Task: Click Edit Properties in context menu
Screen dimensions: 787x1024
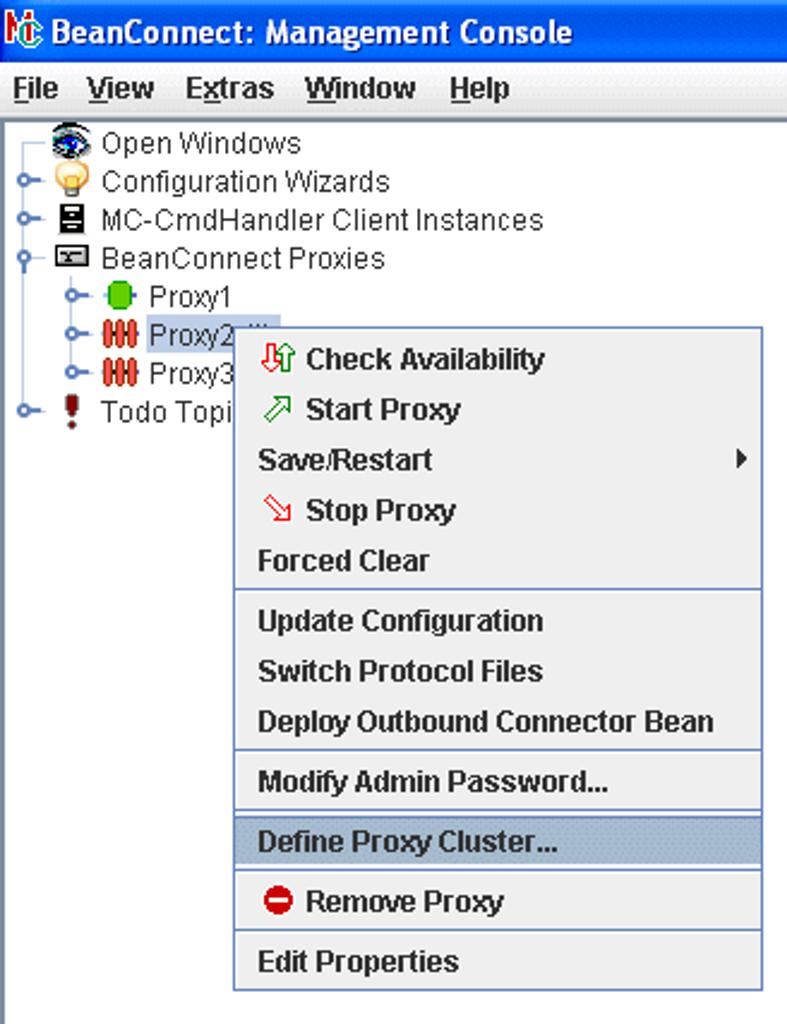Action: 358,962
